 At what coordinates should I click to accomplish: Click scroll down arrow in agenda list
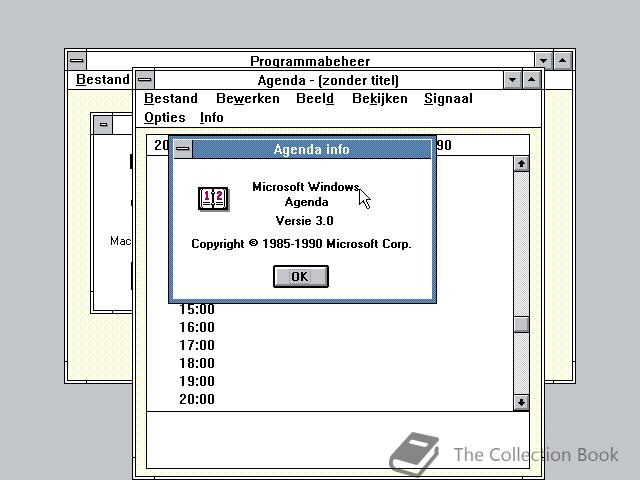point(521,402)
